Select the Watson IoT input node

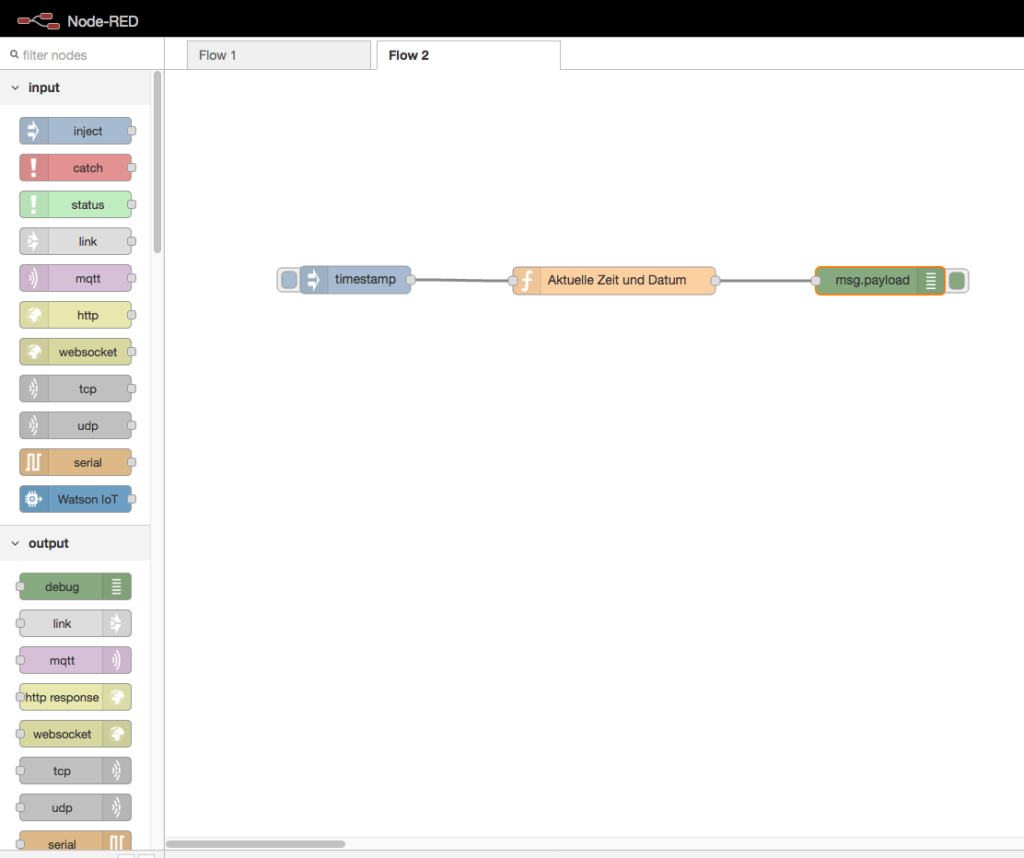tap(75, 500)
